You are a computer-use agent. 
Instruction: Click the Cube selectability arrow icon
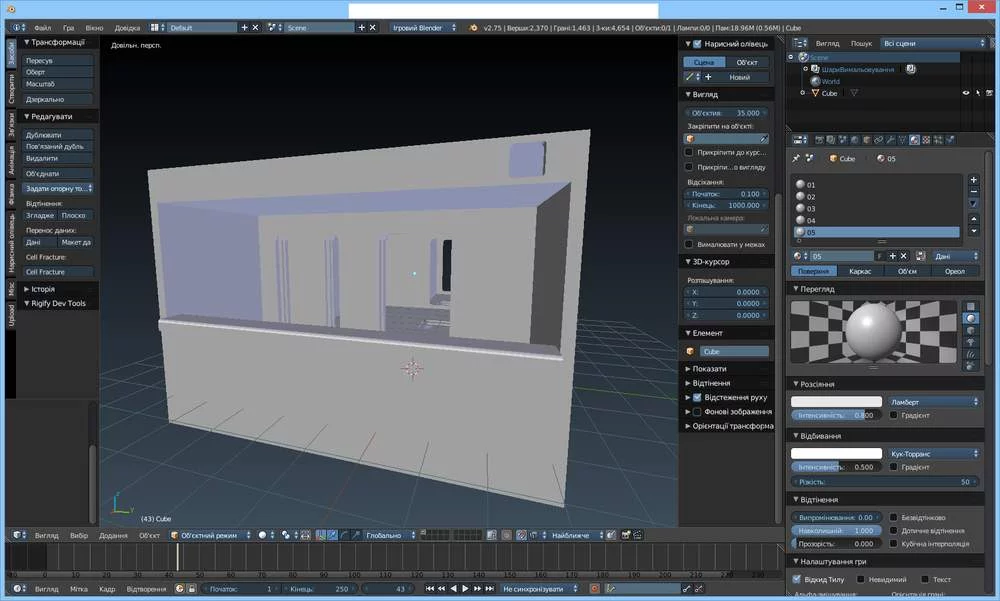click(x=979, y=93)
